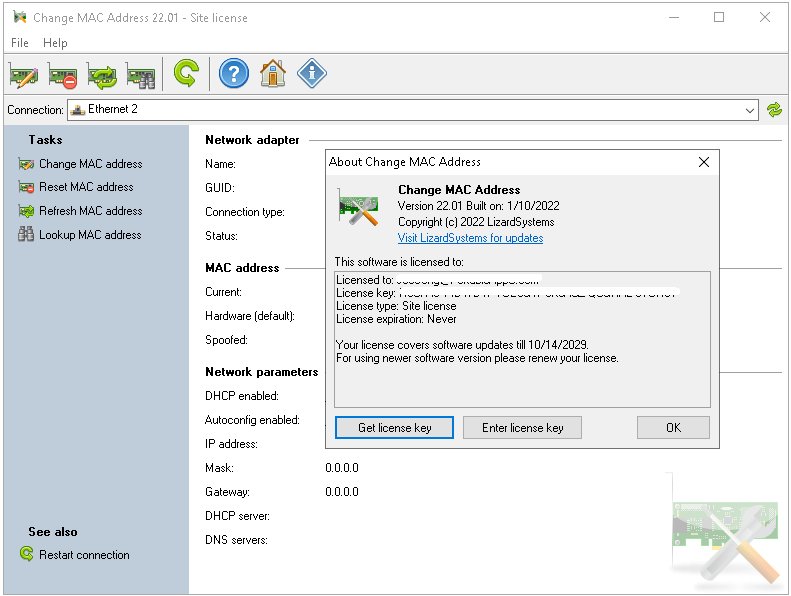Viewport: 791px width, 596px height.
Task: Open the File menu
Action: [x=20, y=43]
